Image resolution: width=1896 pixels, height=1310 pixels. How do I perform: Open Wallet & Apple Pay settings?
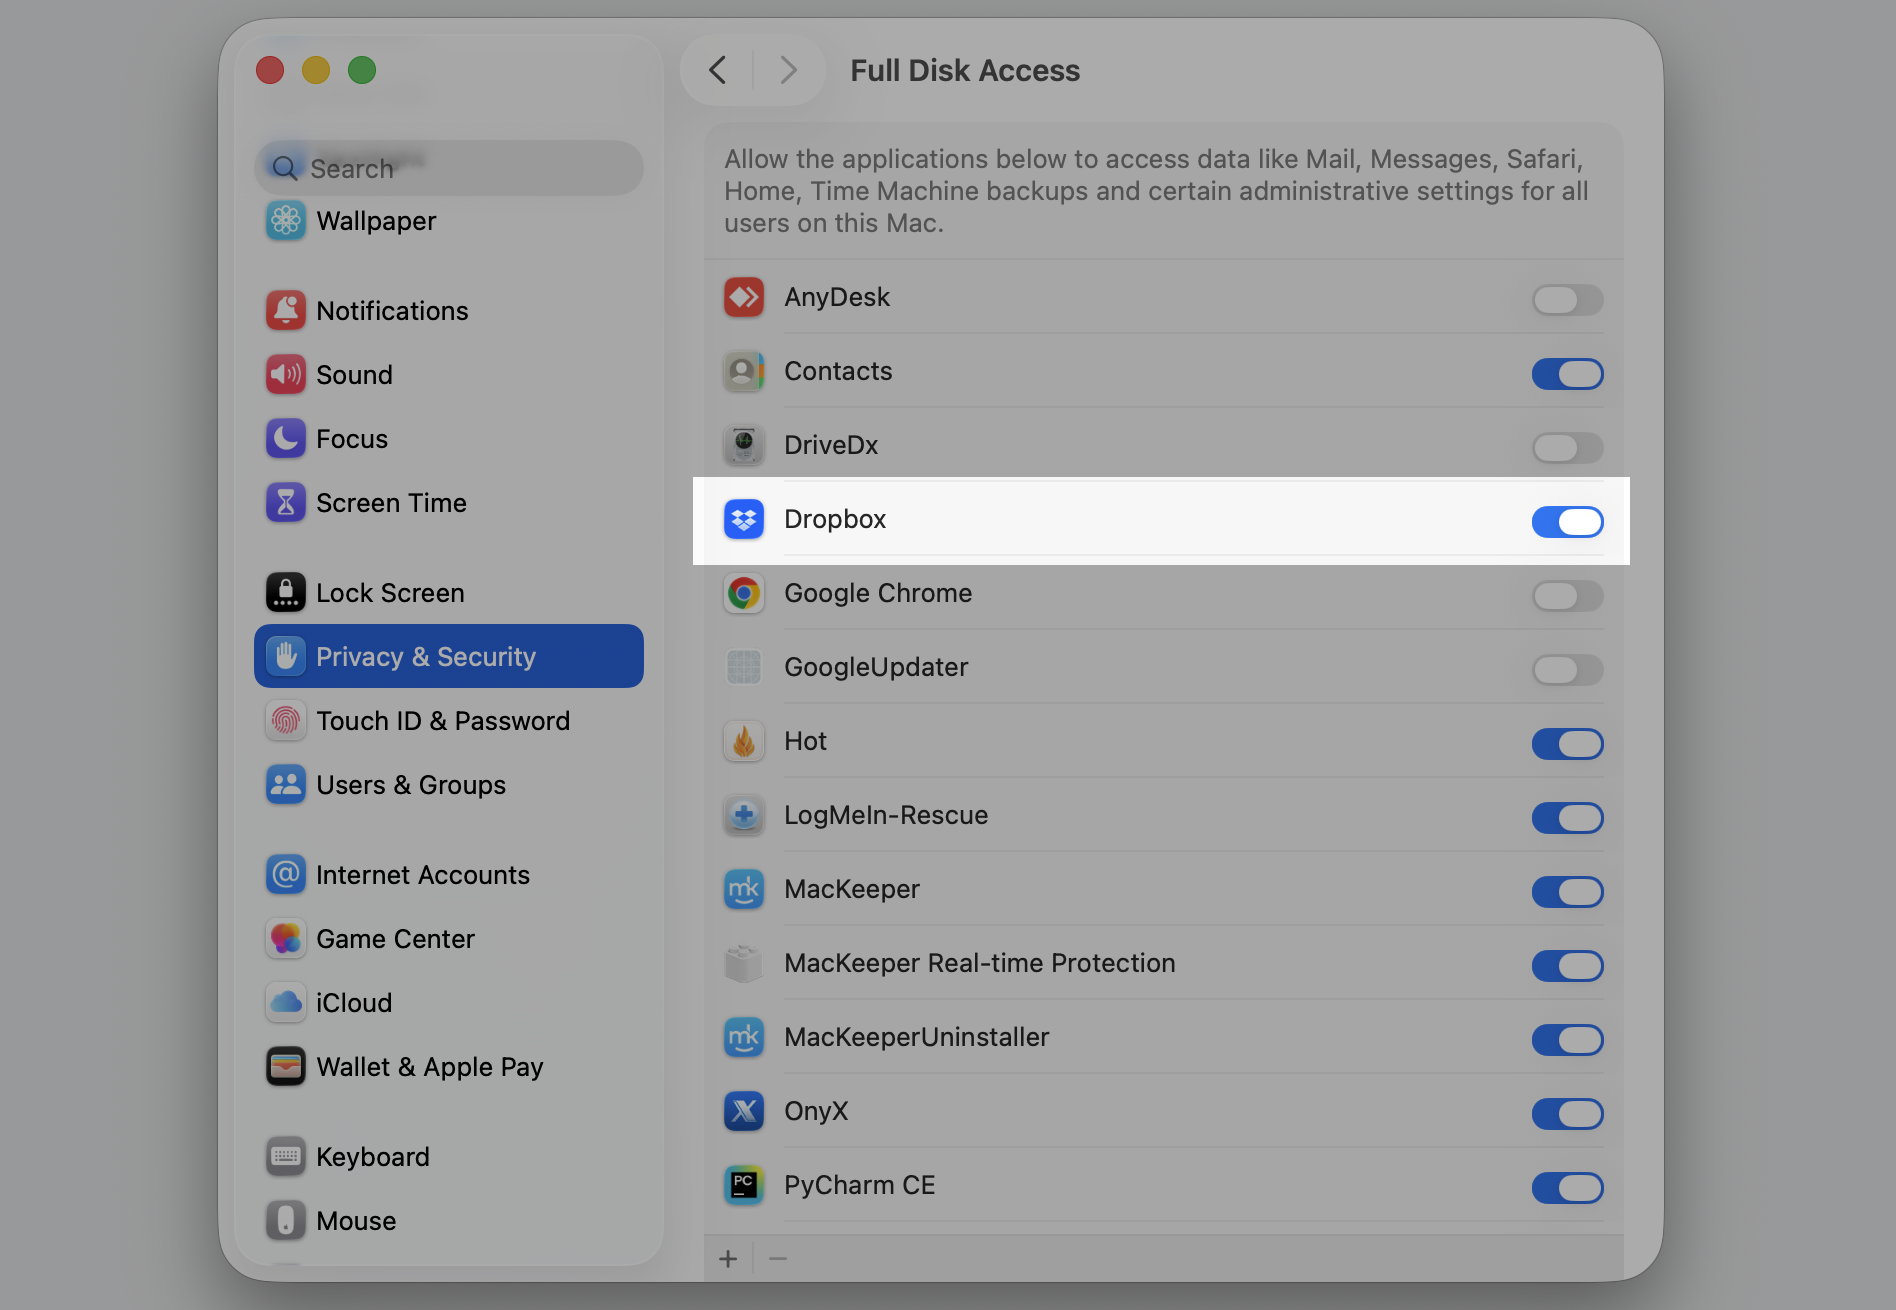tap(448, 1067)
